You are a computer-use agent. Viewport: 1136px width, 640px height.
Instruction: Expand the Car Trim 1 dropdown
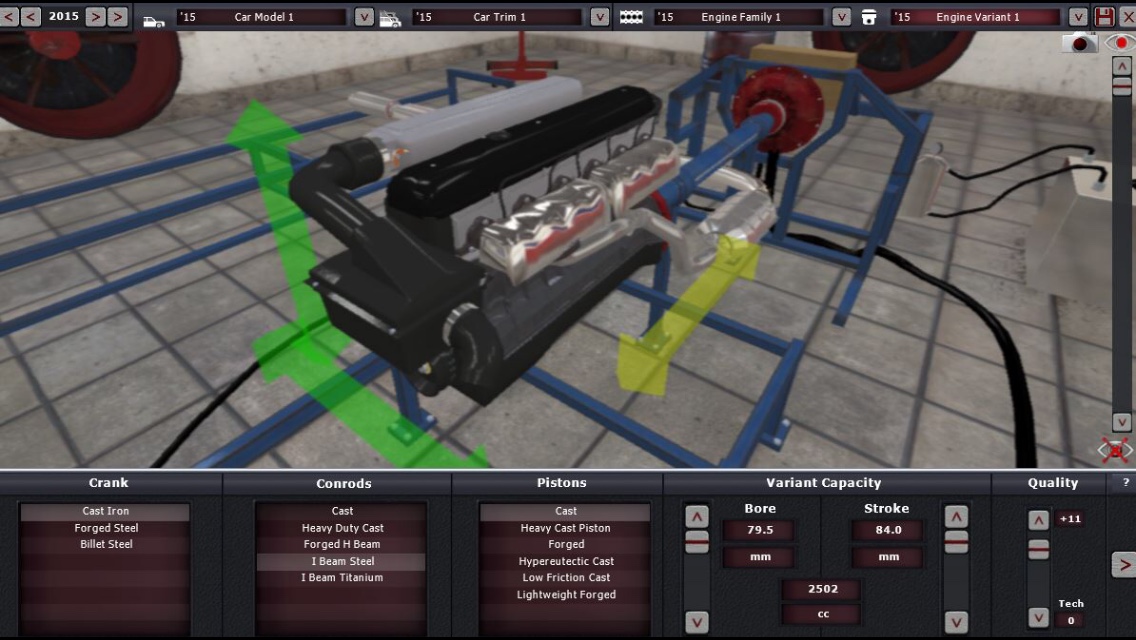(x=600, y=17)
